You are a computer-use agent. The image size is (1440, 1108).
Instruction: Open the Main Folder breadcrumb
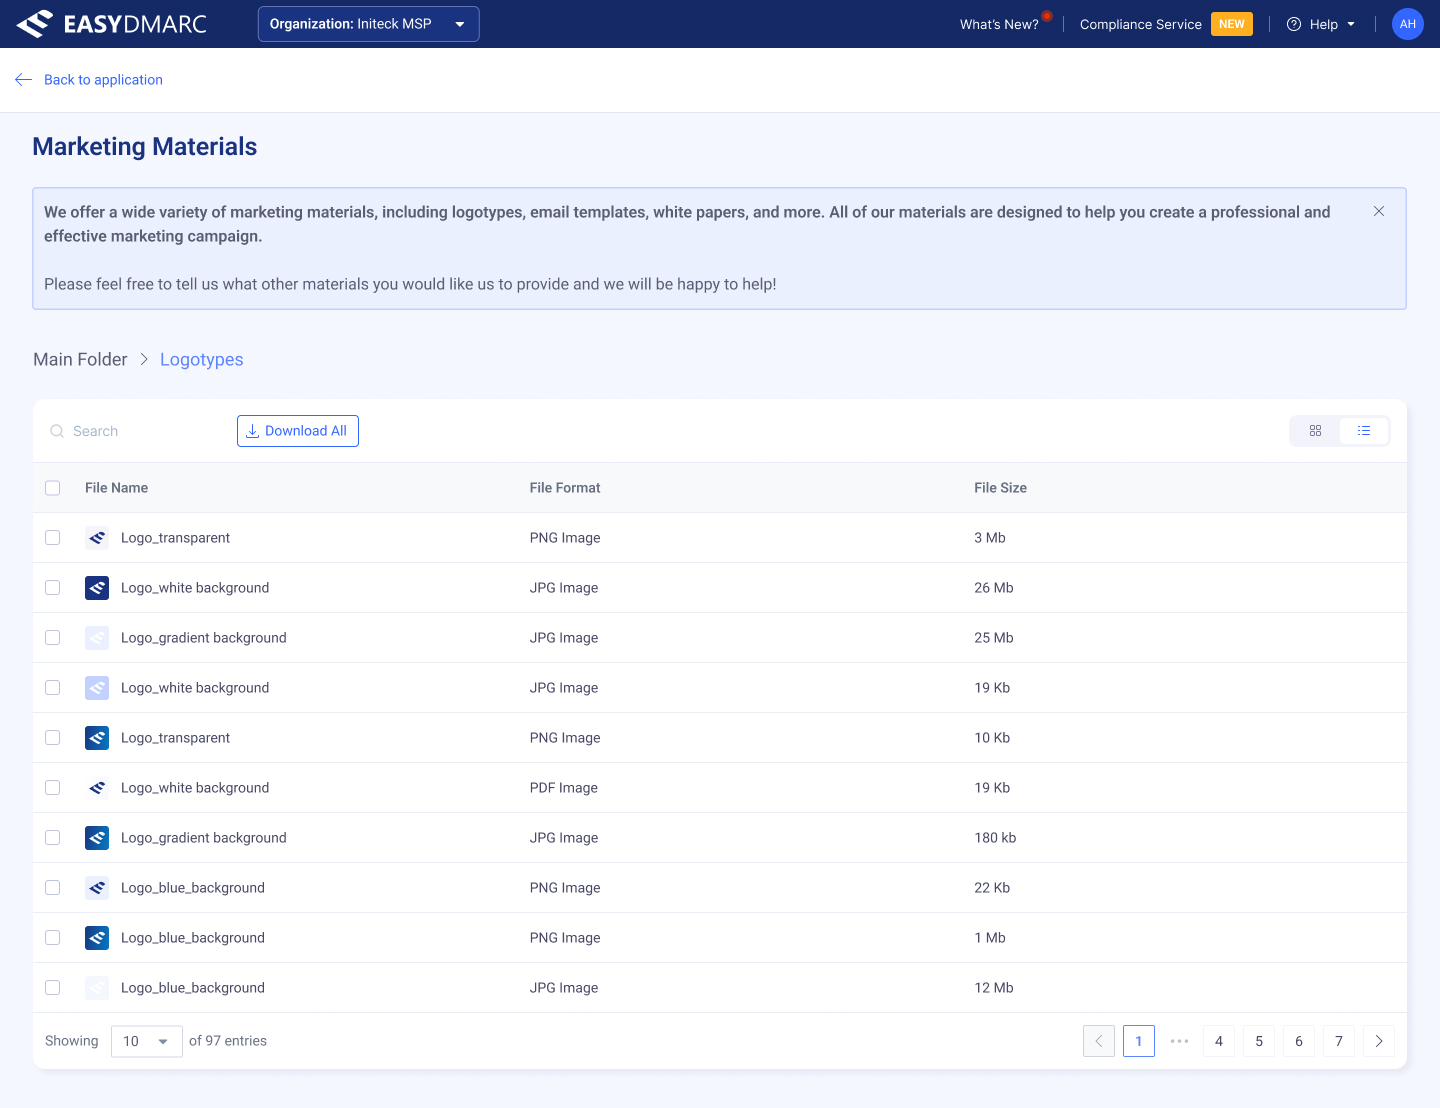(80, 359)
